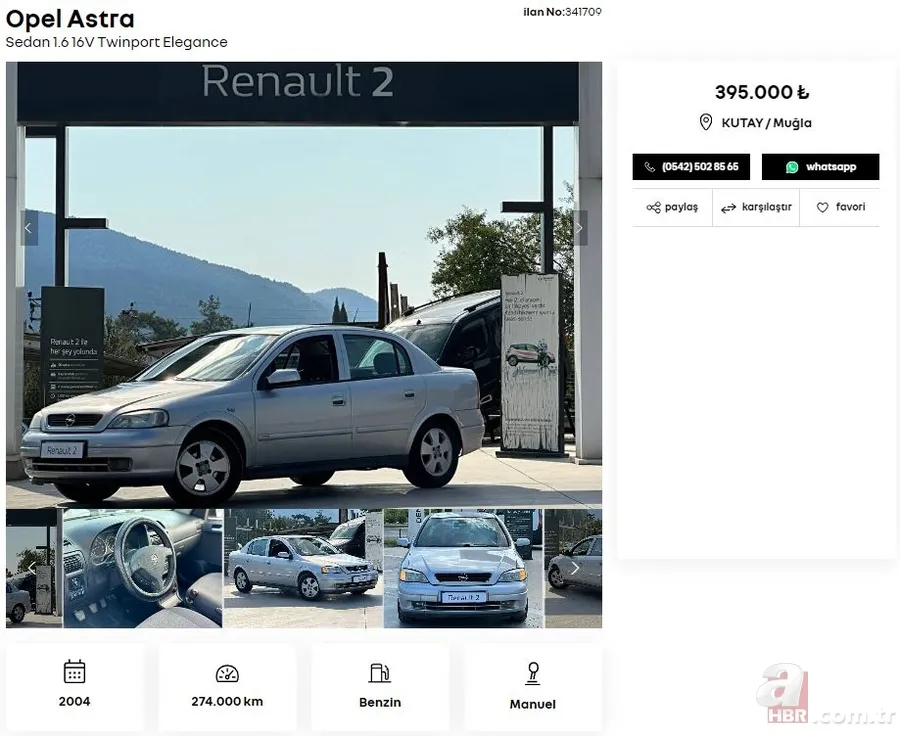Select the calendar icon above 2004
Screen dimensions: 900x736
coord(74,671)
